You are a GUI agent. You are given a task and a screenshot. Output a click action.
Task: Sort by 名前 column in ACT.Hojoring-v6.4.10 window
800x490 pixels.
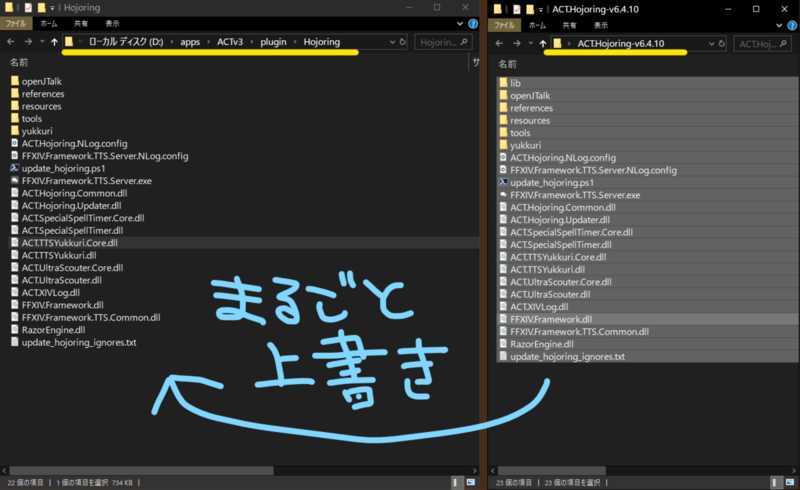point(507,64)
